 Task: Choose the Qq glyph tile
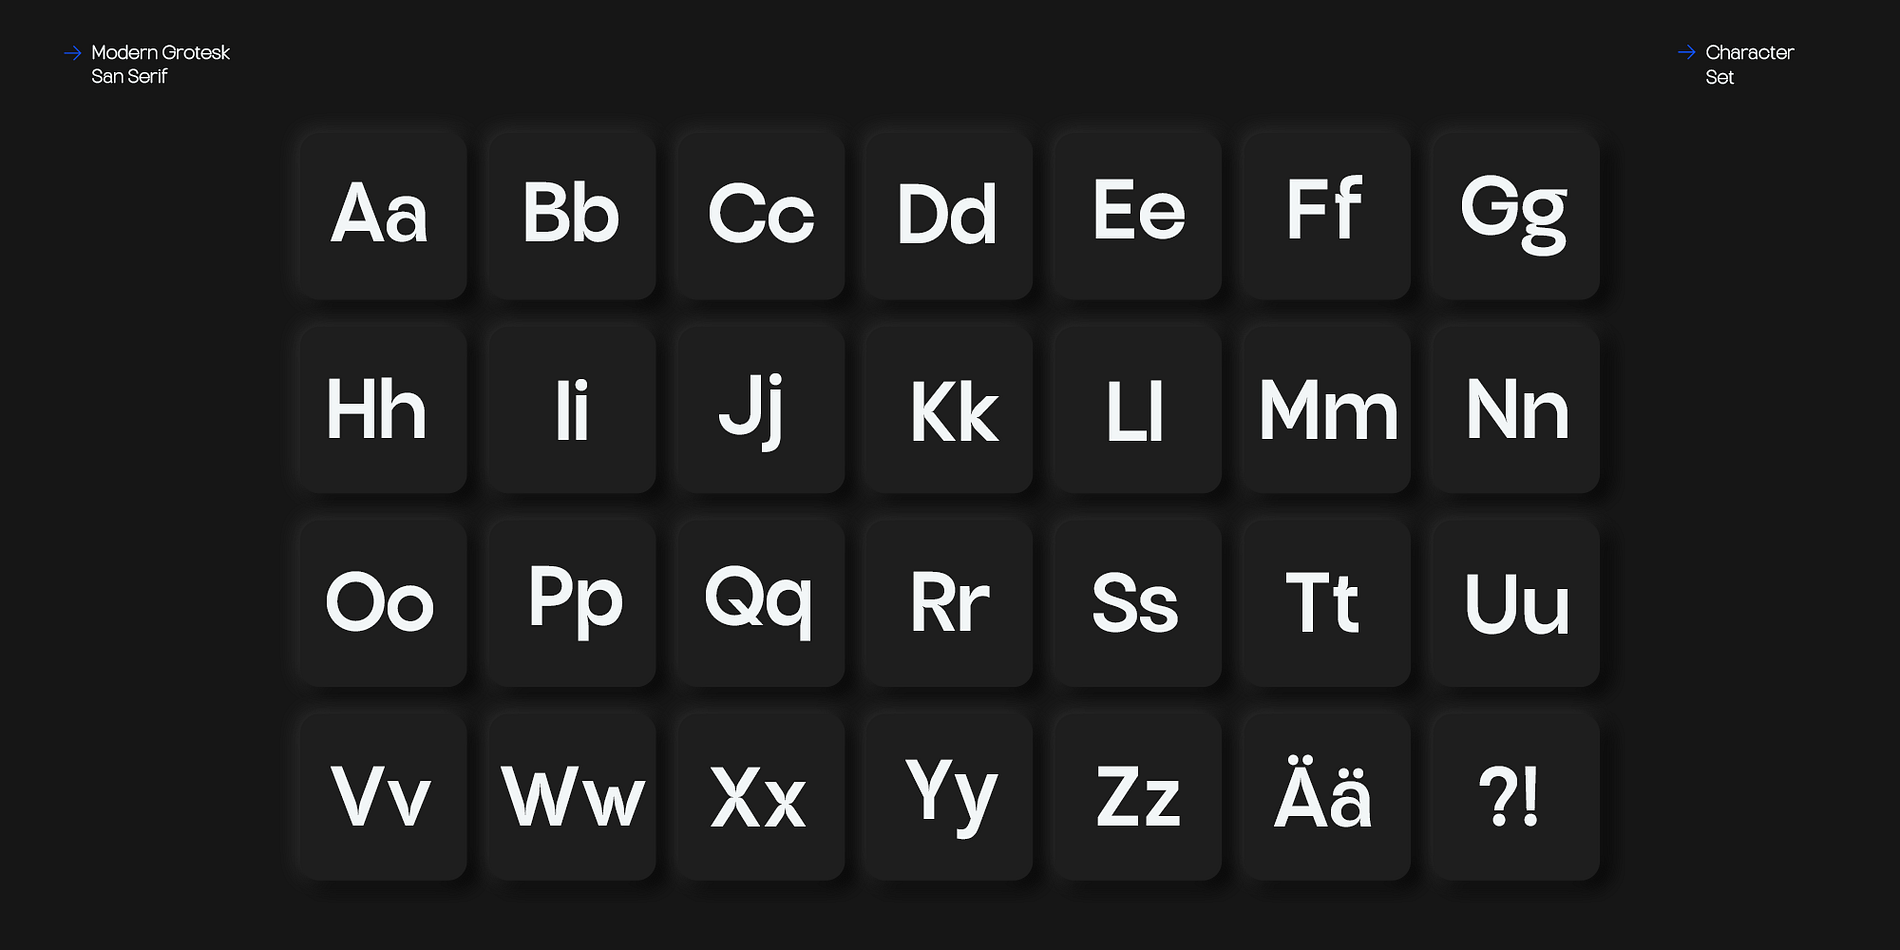[760, 602]
